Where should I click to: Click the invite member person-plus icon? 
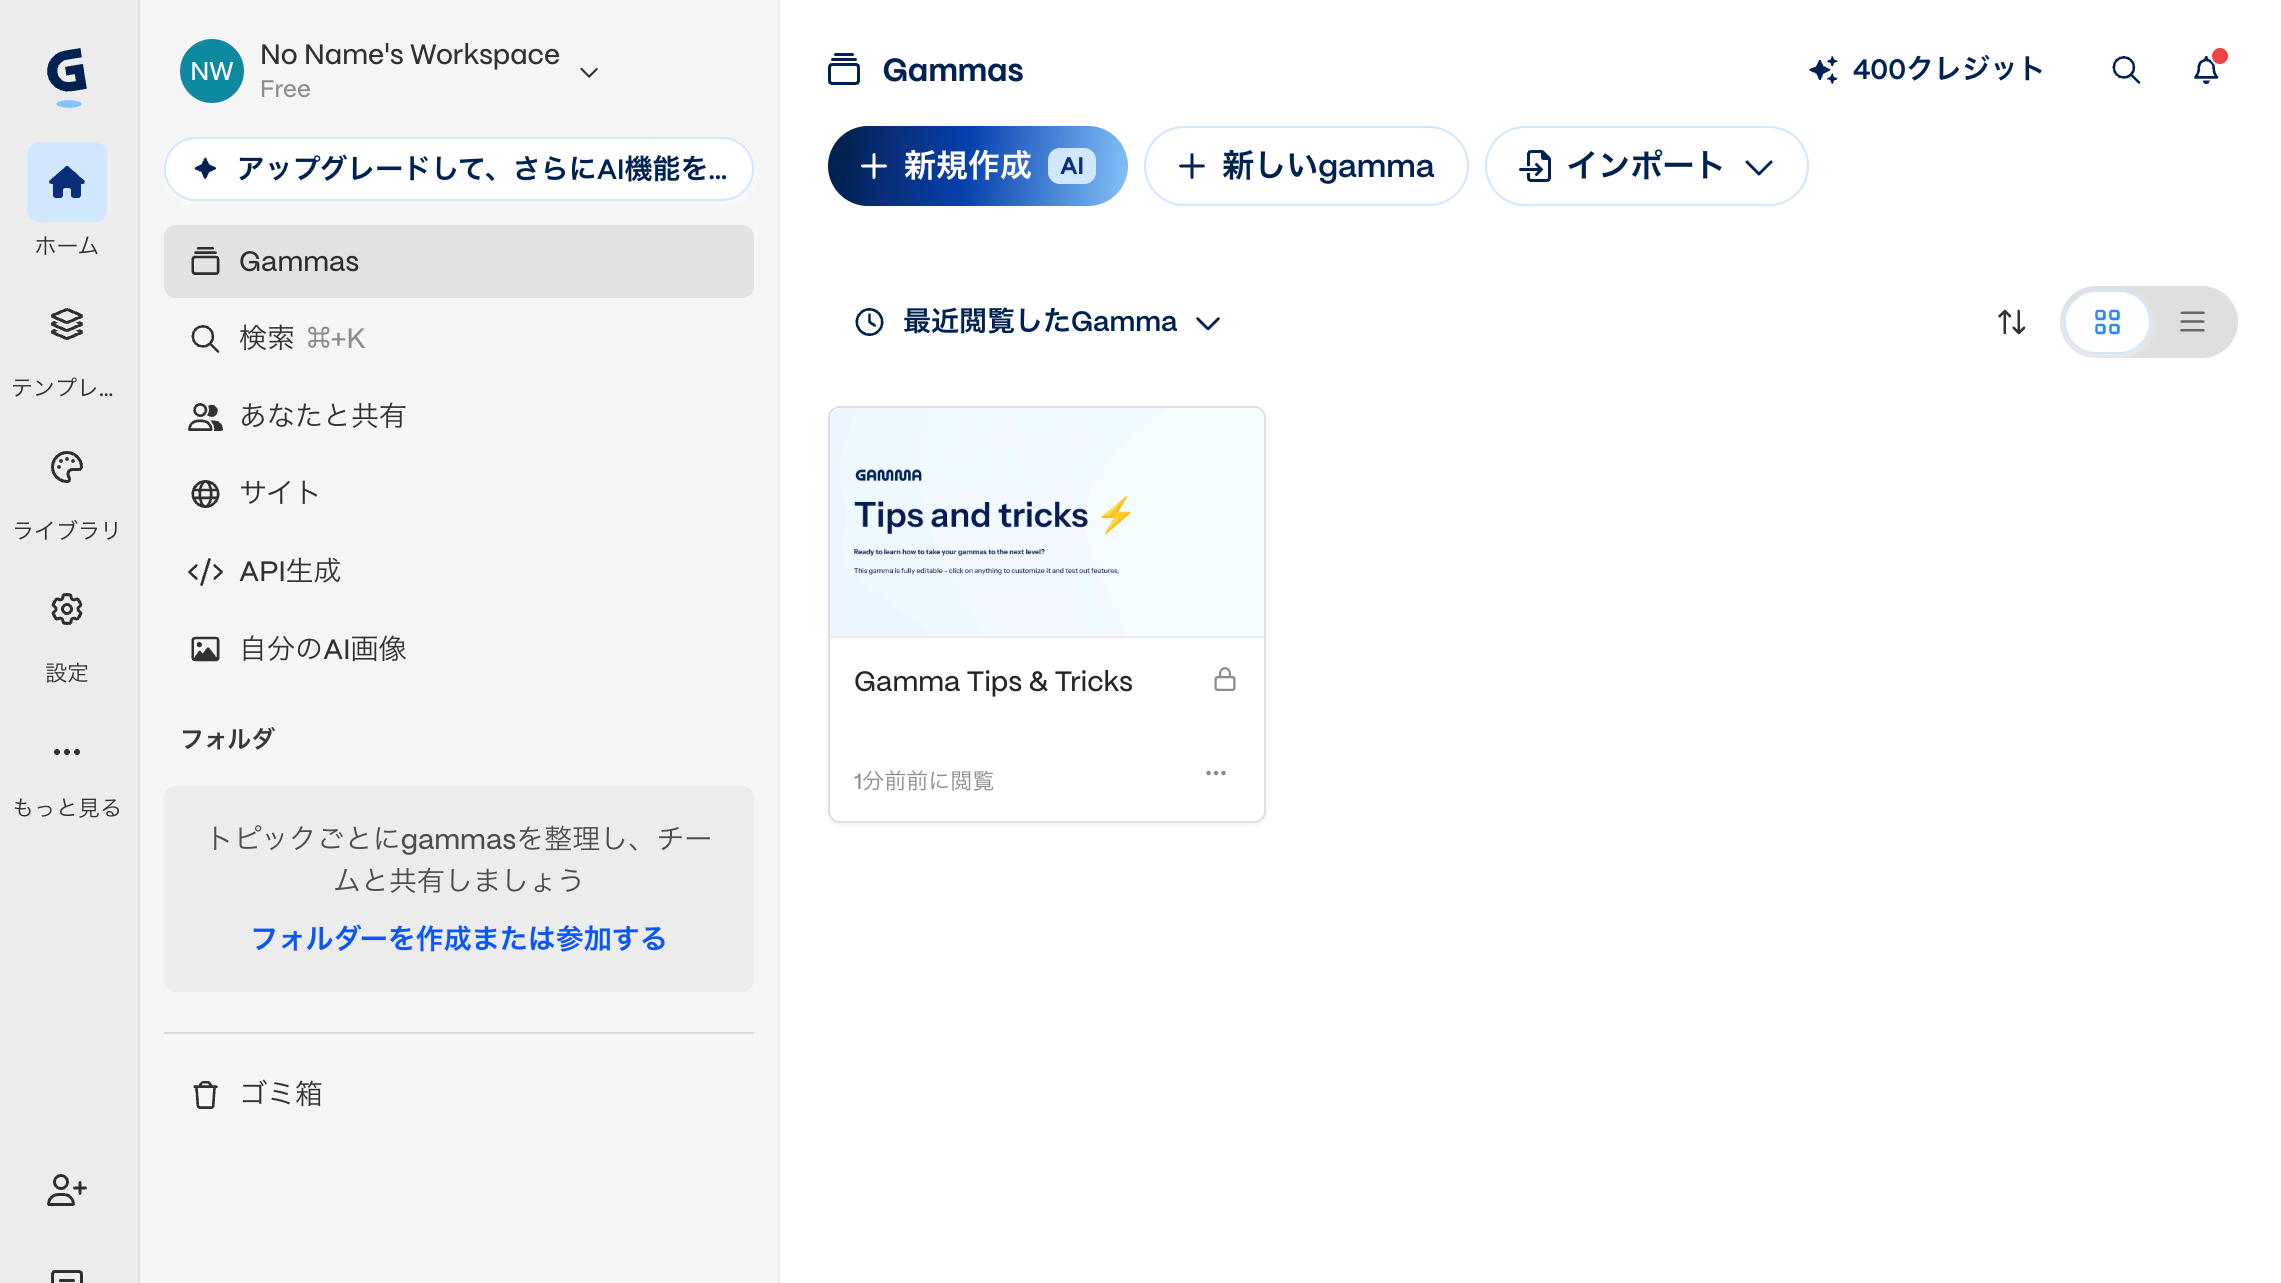pos(67,1189)
